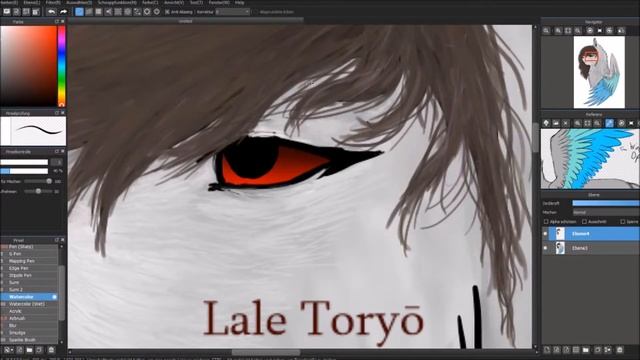Select the Edge Pen brush
Image resolution: width=640 pixels, height=360 pixels.
coord(29,268)
